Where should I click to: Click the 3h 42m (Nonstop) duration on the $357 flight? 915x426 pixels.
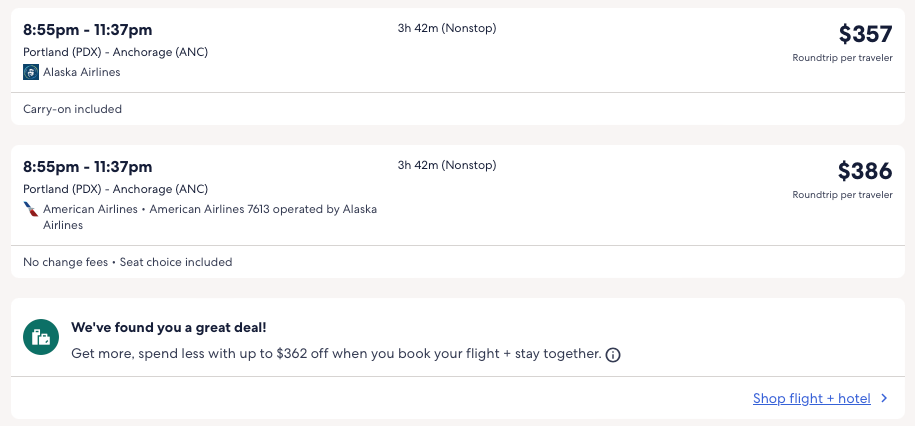(446, 28)
